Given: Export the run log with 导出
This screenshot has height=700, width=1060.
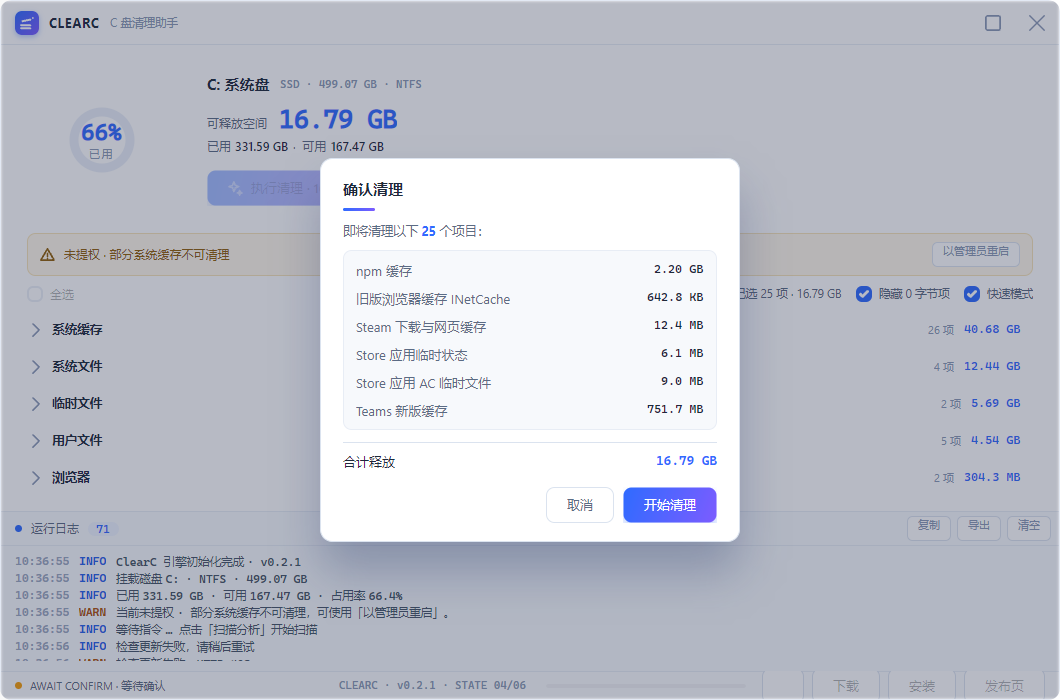Looking at the screenshot, I should (978, 526).
